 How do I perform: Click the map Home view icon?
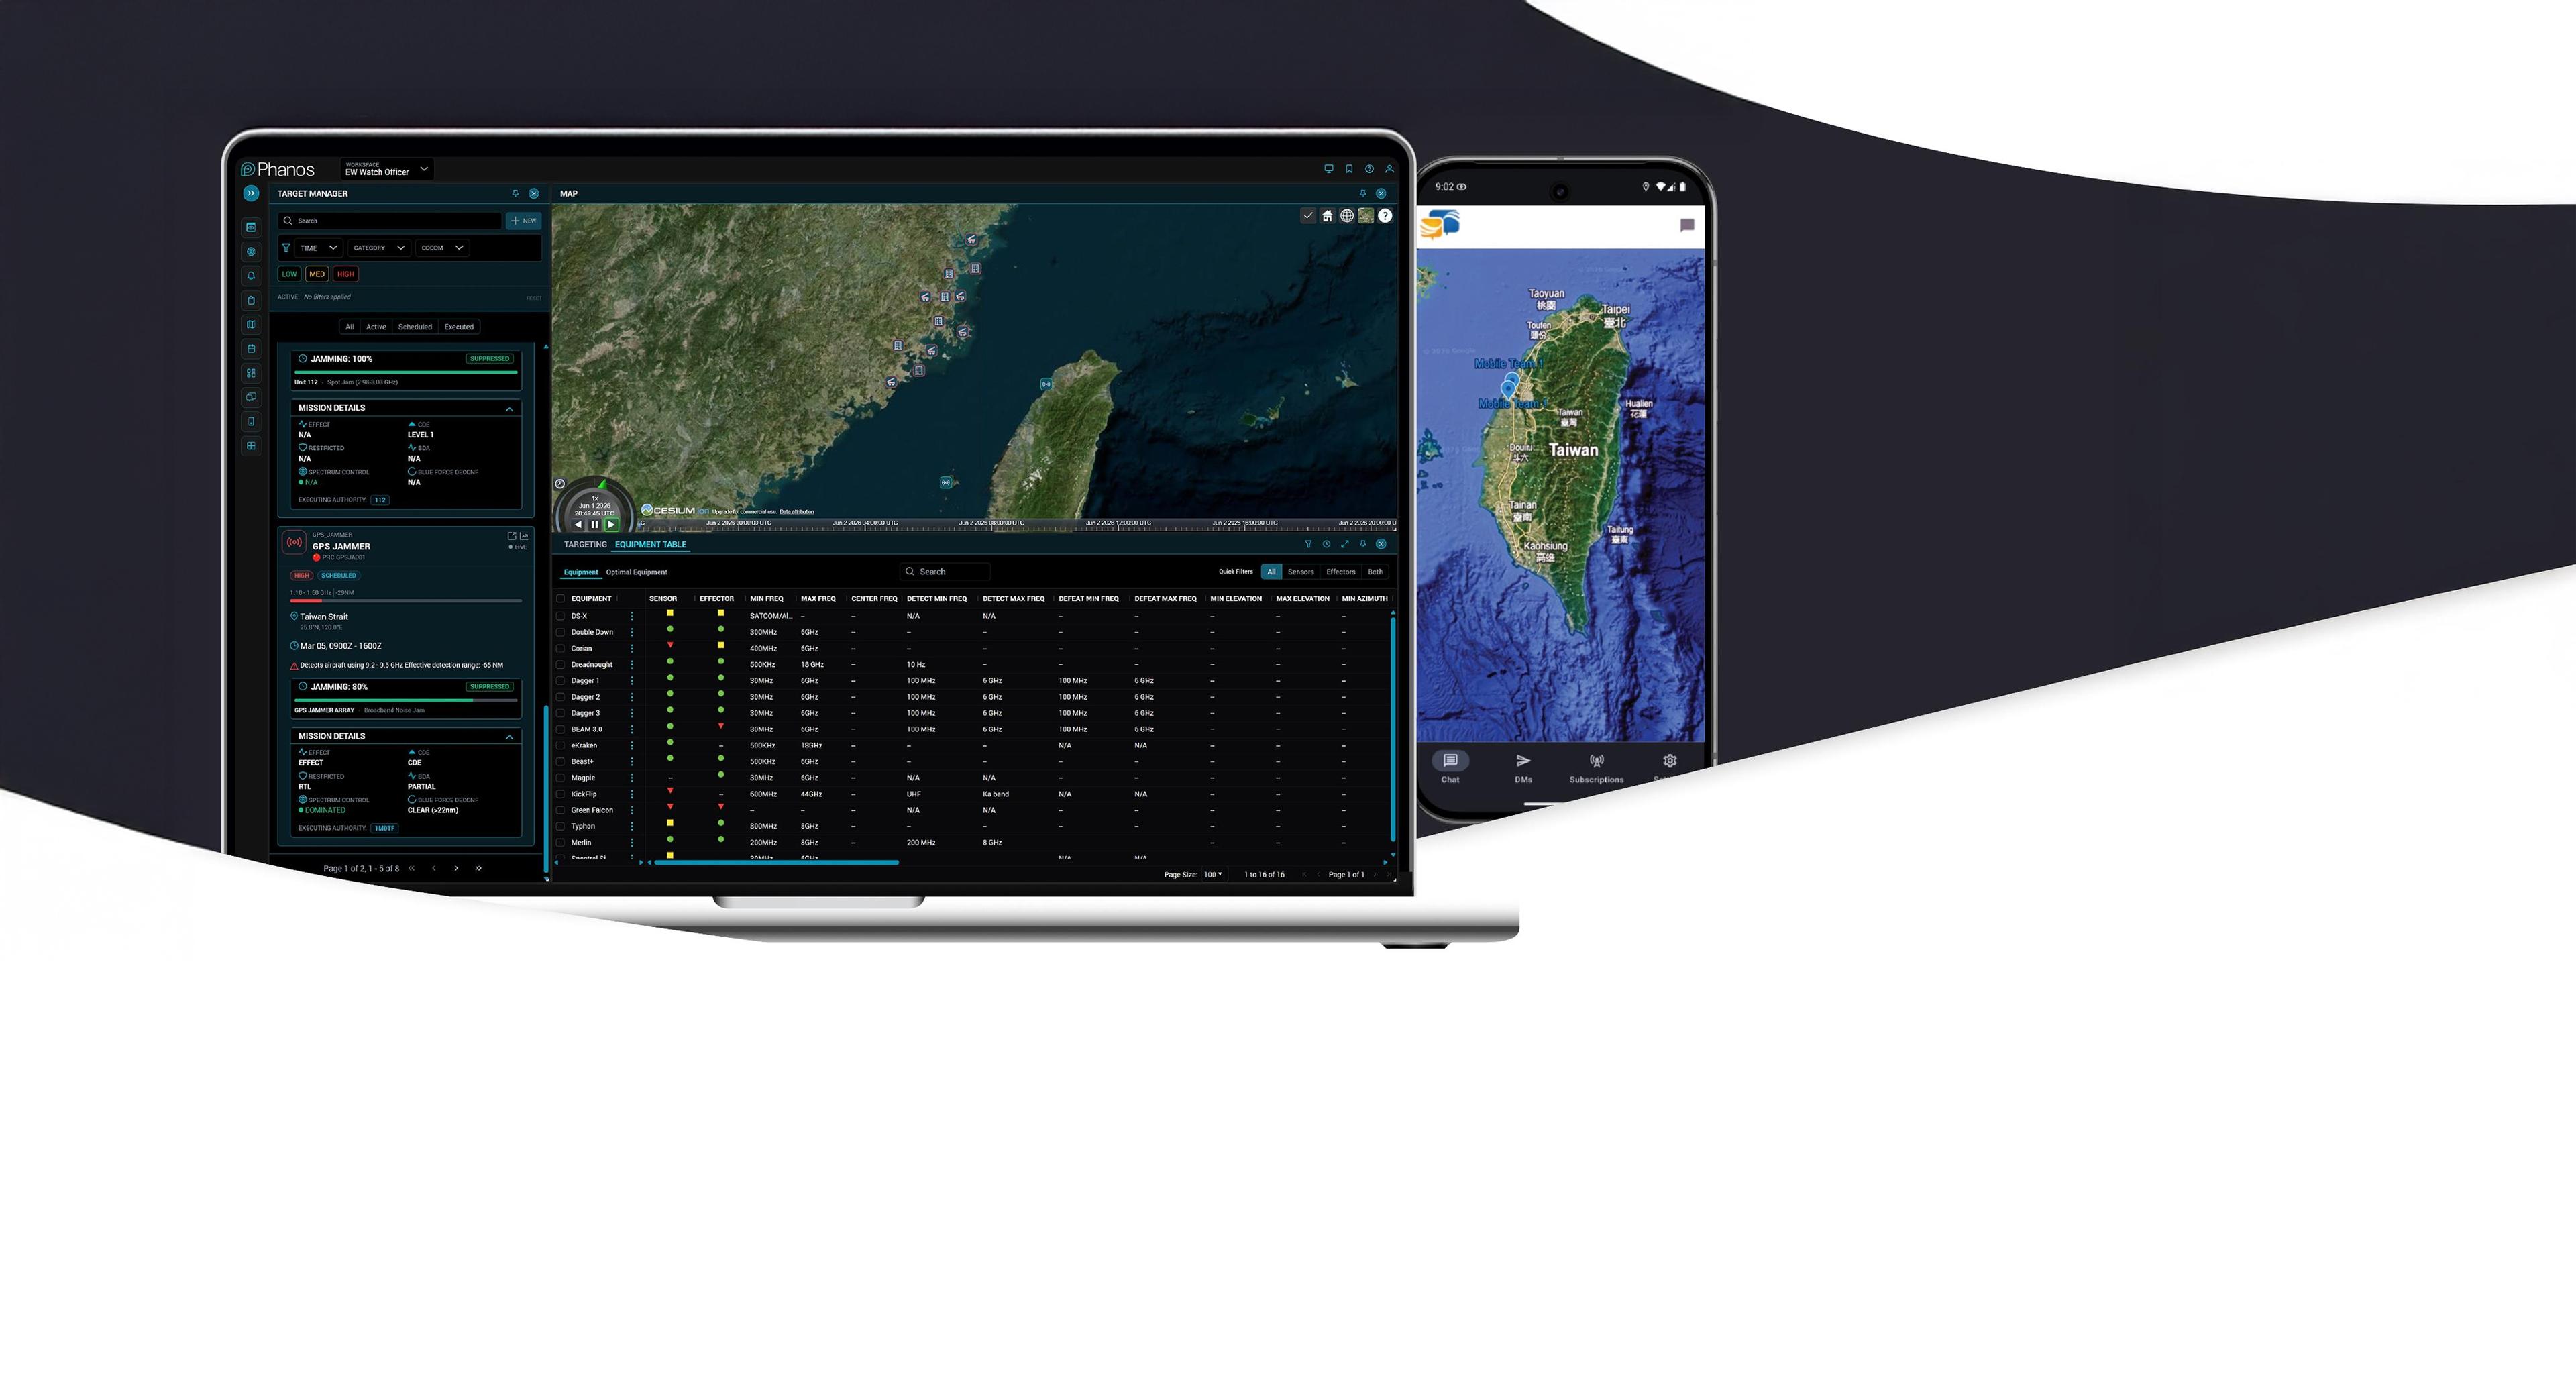(x=1327, y=216)
